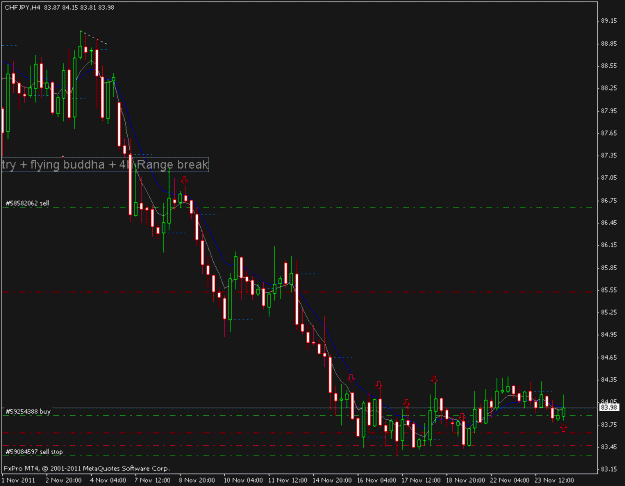Click the 88.55 price scale label

608,66
